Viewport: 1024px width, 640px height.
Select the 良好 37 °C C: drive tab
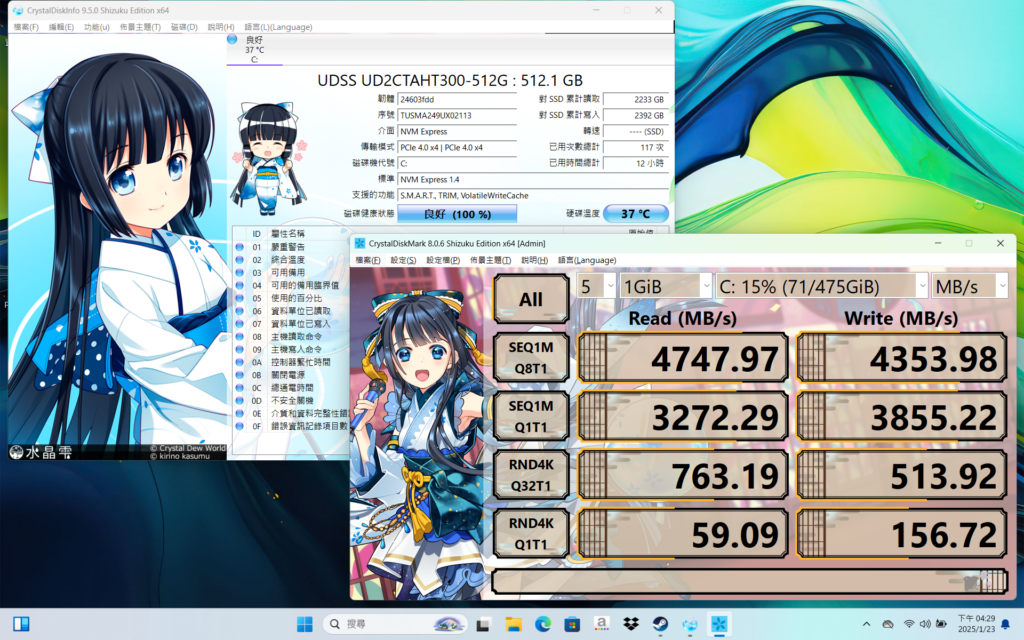point(255,50)
